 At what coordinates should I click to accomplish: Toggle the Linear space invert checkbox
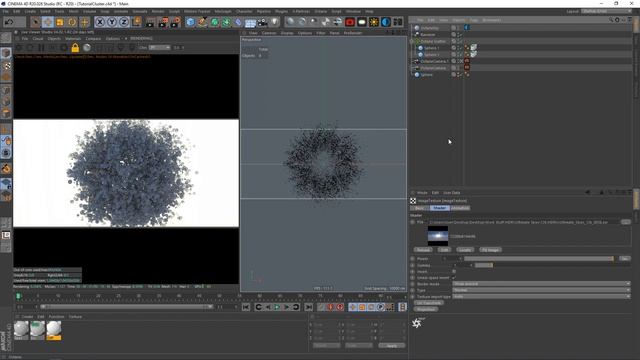(454, 278)
